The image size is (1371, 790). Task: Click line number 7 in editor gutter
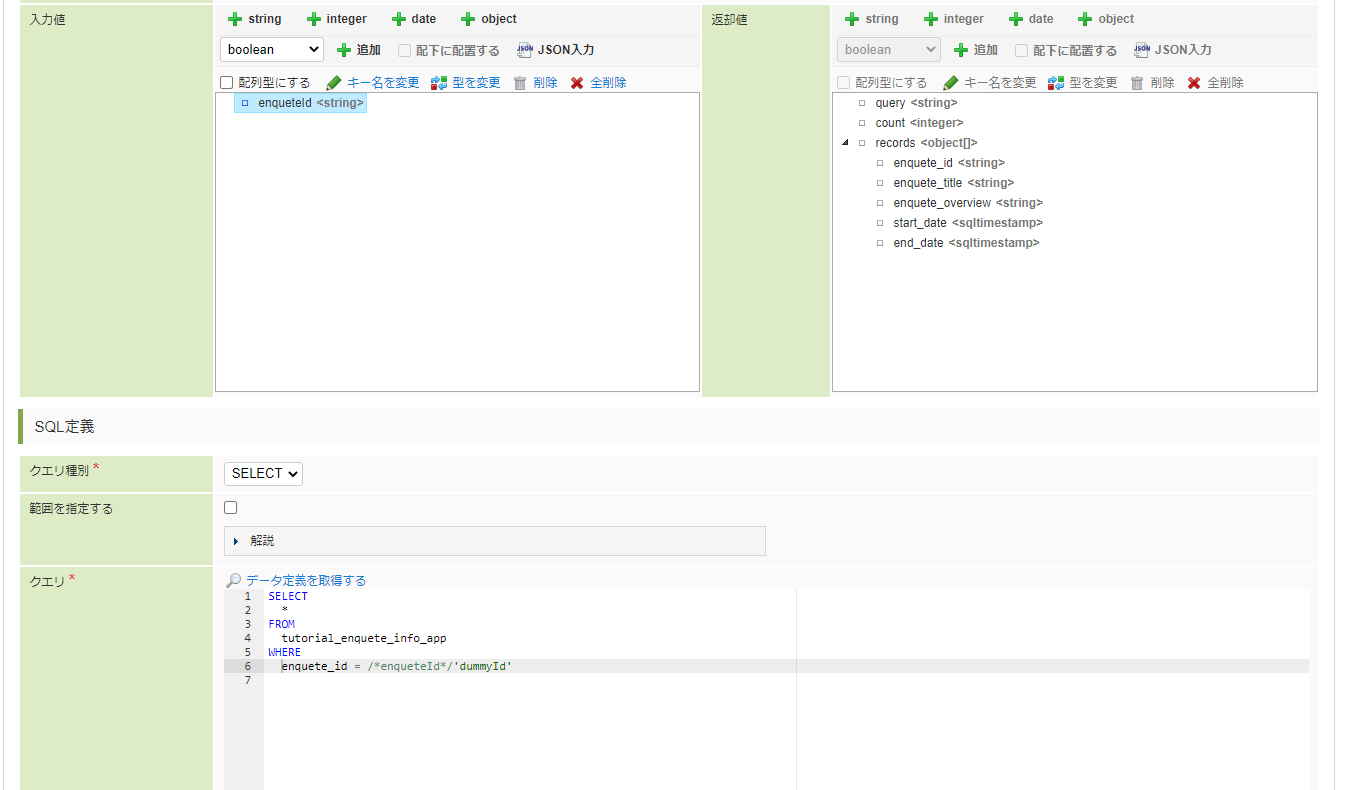tap(247, 680)
